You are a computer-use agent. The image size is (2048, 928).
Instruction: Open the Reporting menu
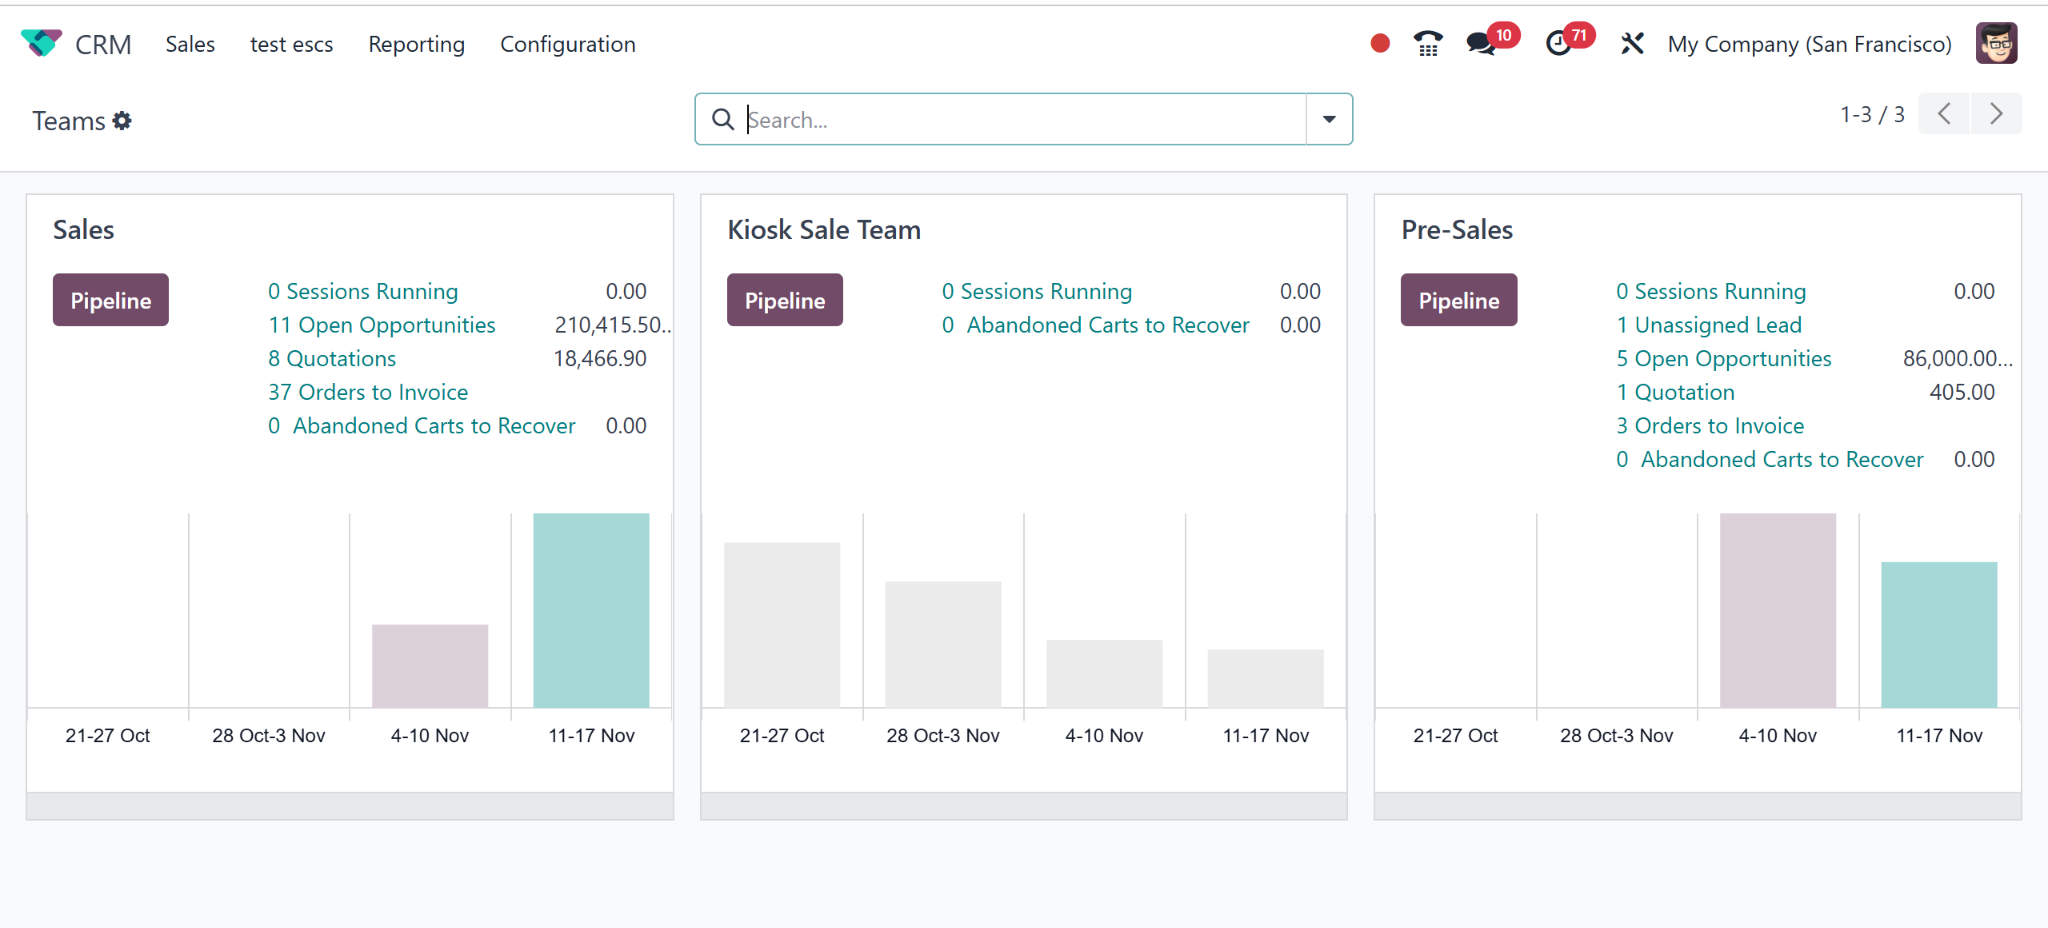click(x=416, y=44)
